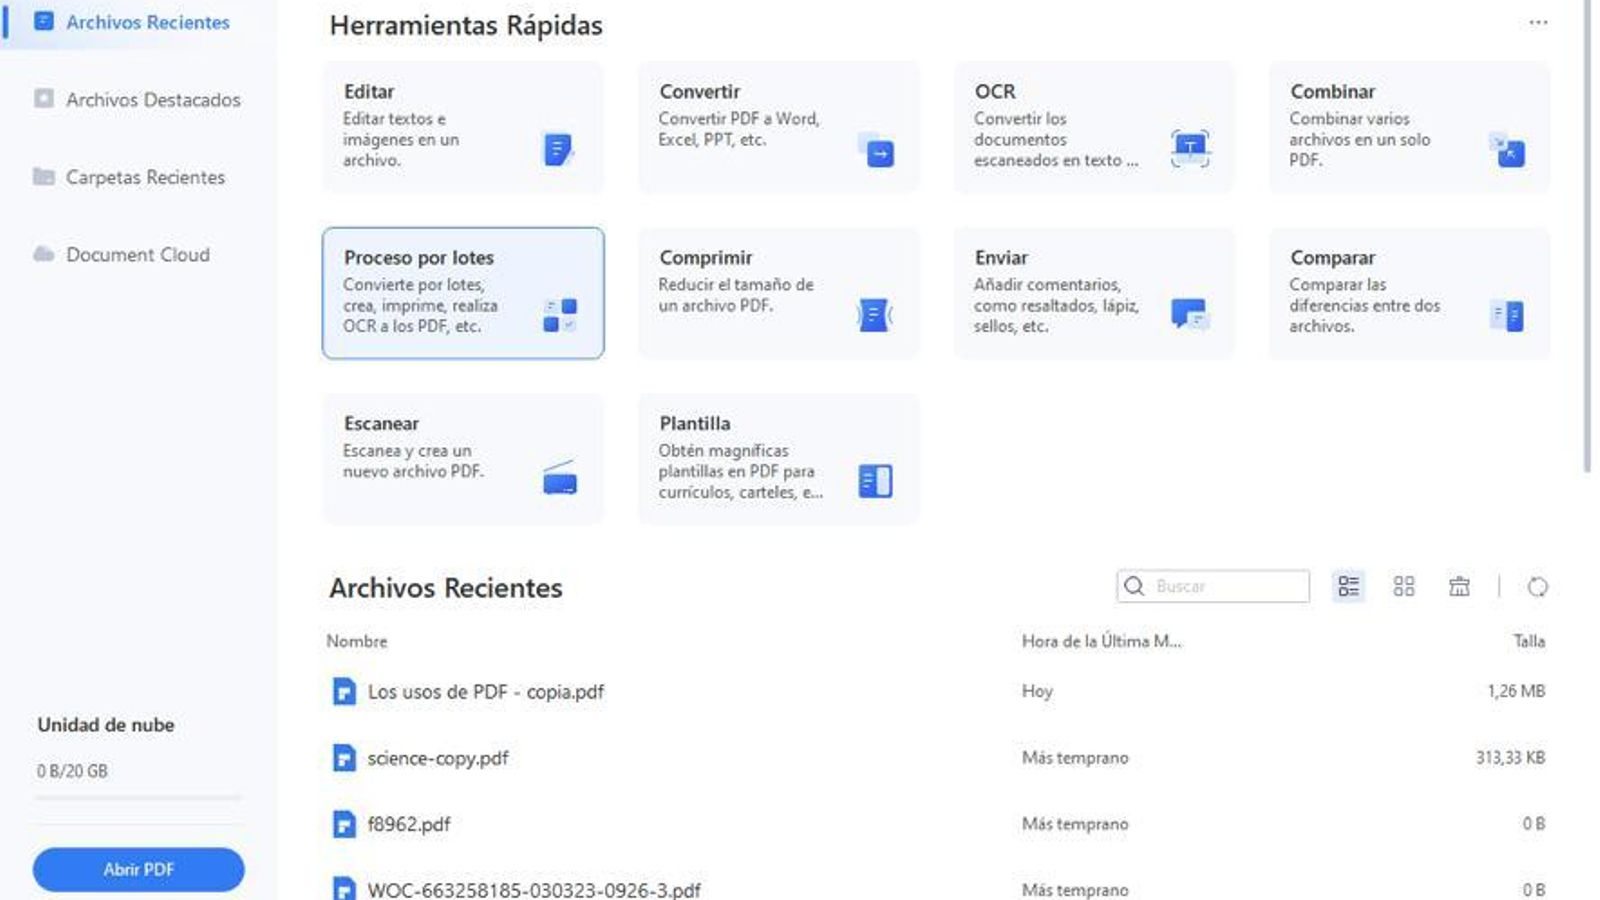Open Carpetas Recientes in sidebar
The image size is (1600, 900).
click(145, 177)
